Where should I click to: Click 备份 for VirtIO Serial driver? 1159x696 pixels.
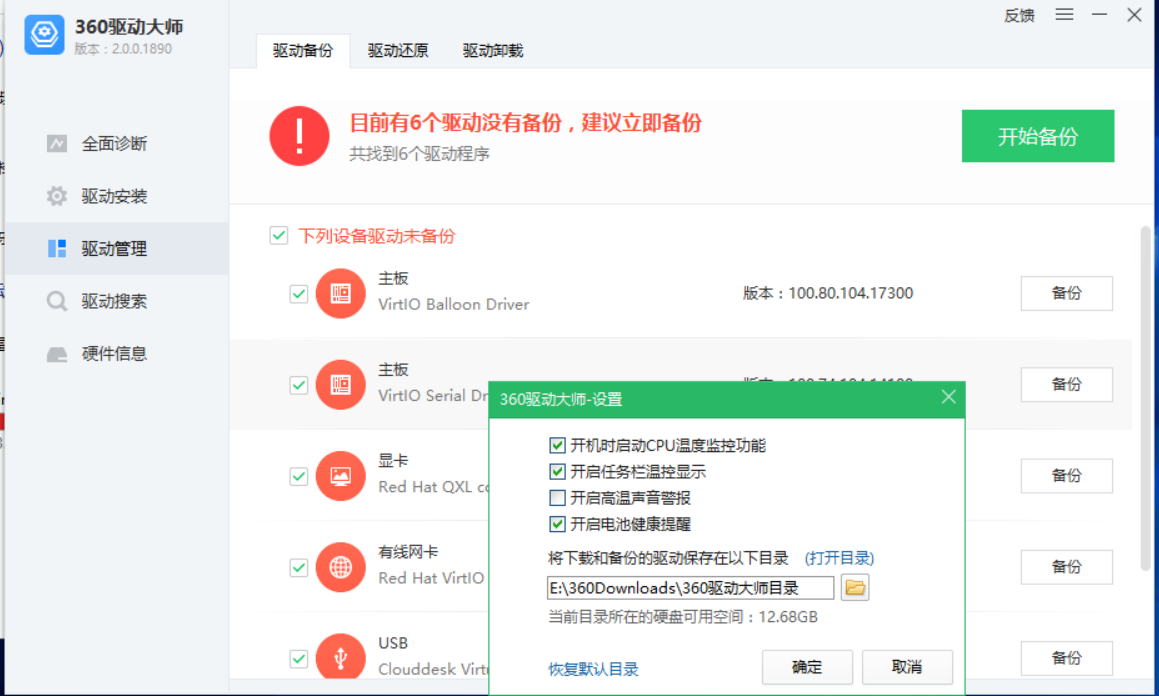1067,384
